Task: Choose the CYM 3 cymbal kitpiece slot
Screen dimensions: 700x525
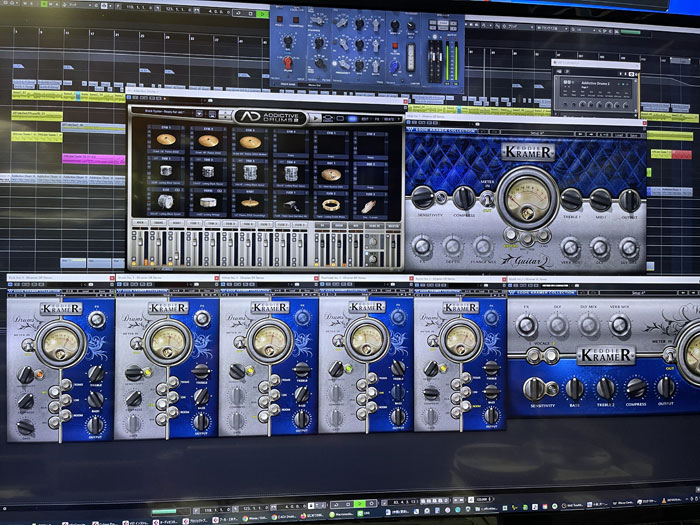Action: 250,142
